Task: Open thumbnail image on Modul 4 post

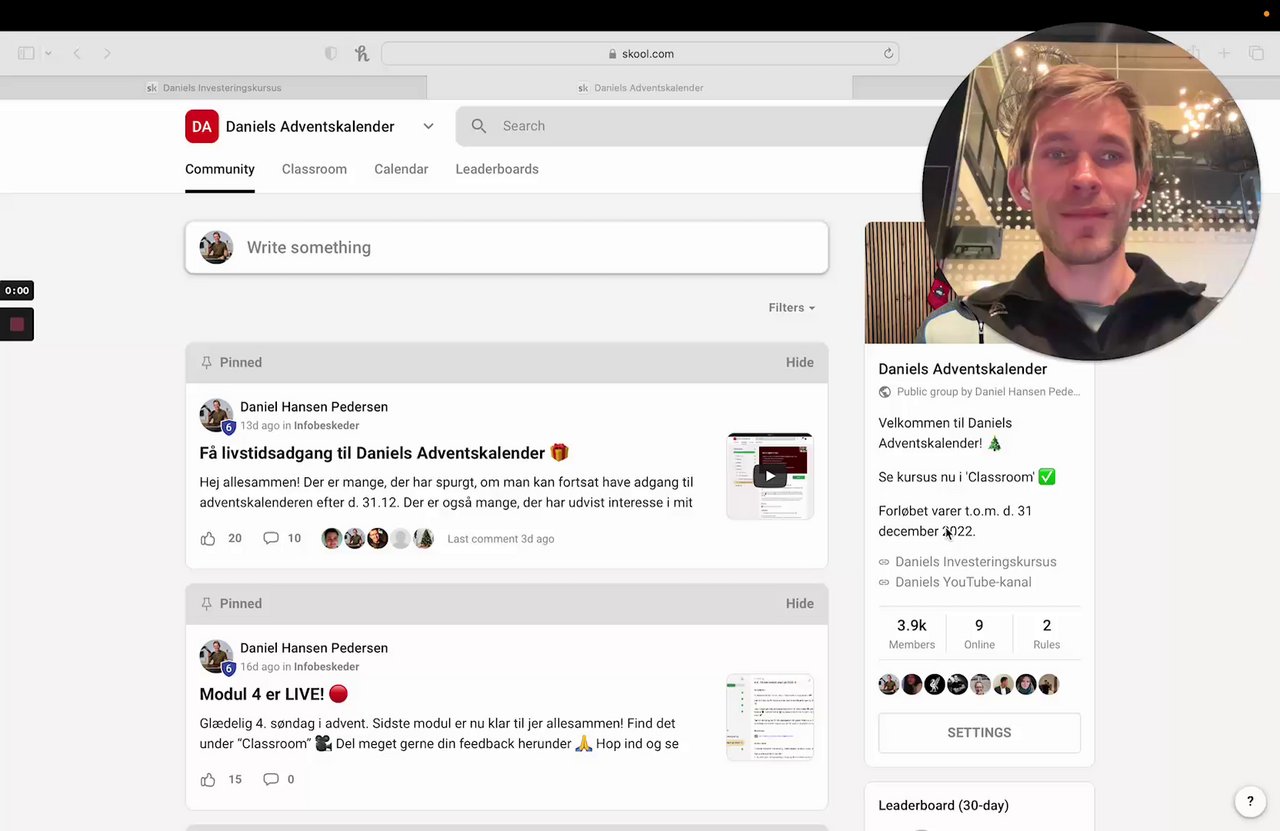Action: 770,717
